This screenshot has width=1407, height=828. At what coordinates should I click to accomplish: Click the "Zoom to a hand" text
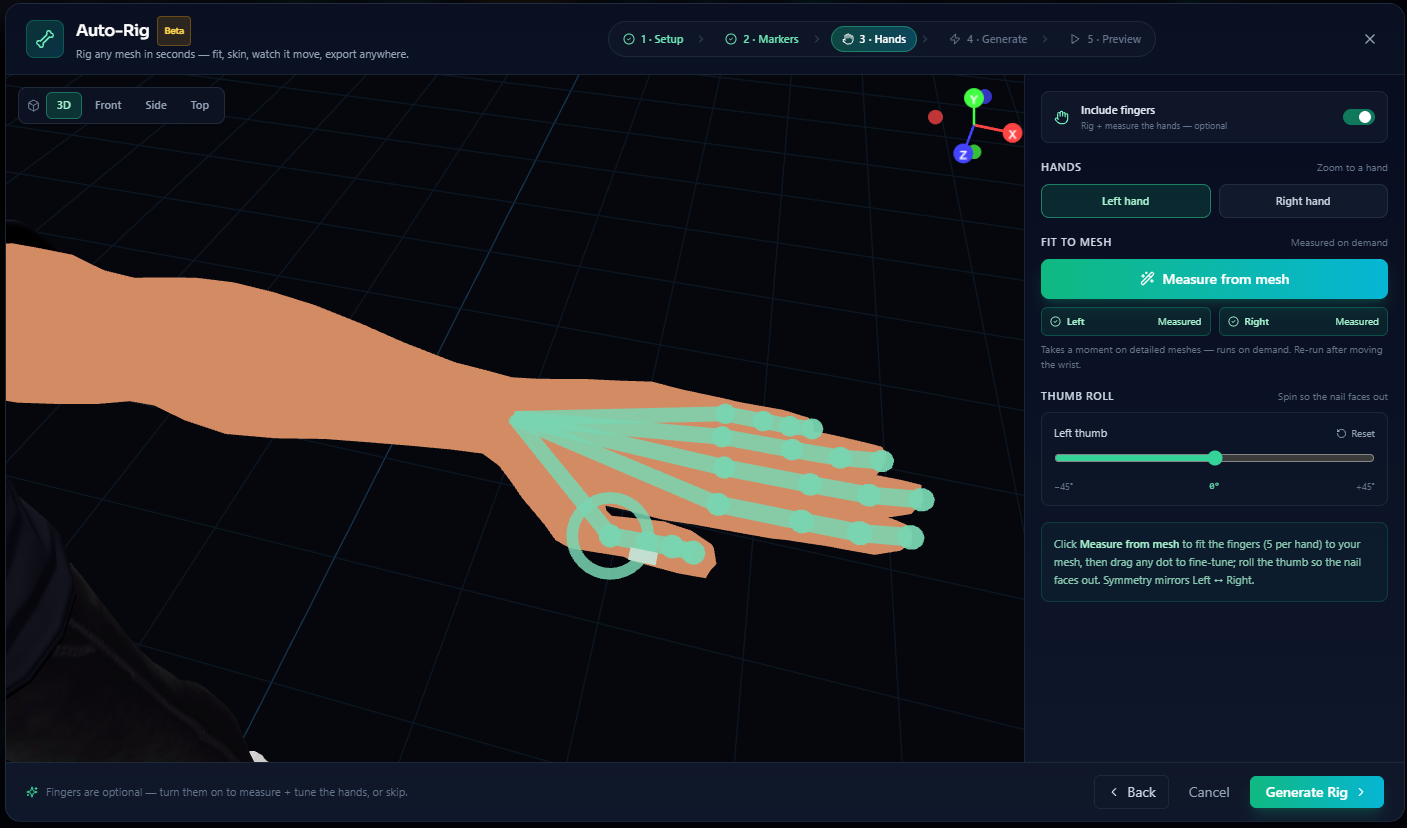(1352, 168)
